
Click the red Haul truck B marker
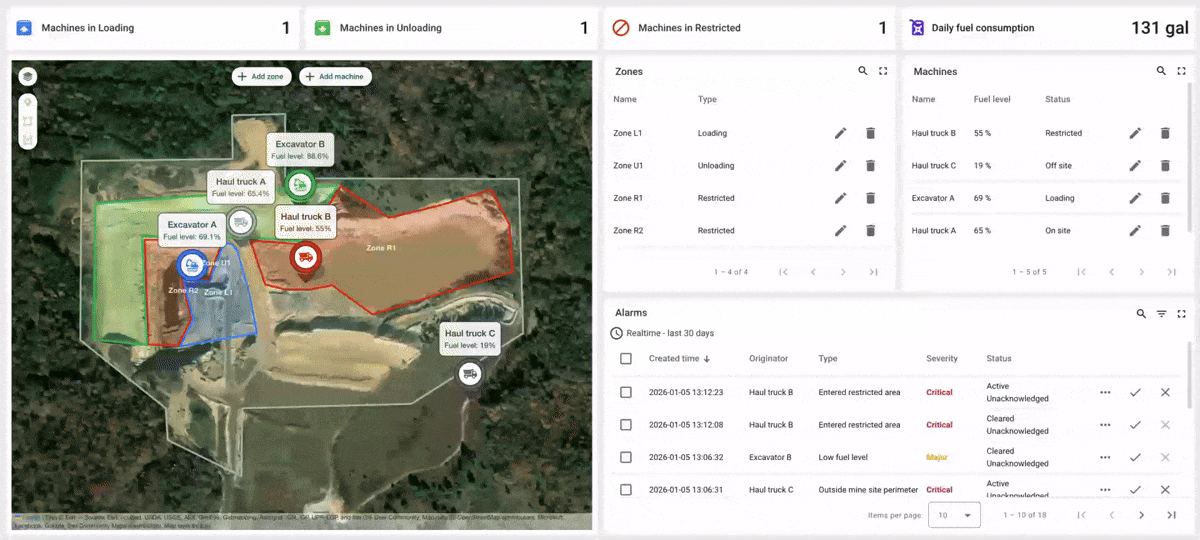click(305, 258)
